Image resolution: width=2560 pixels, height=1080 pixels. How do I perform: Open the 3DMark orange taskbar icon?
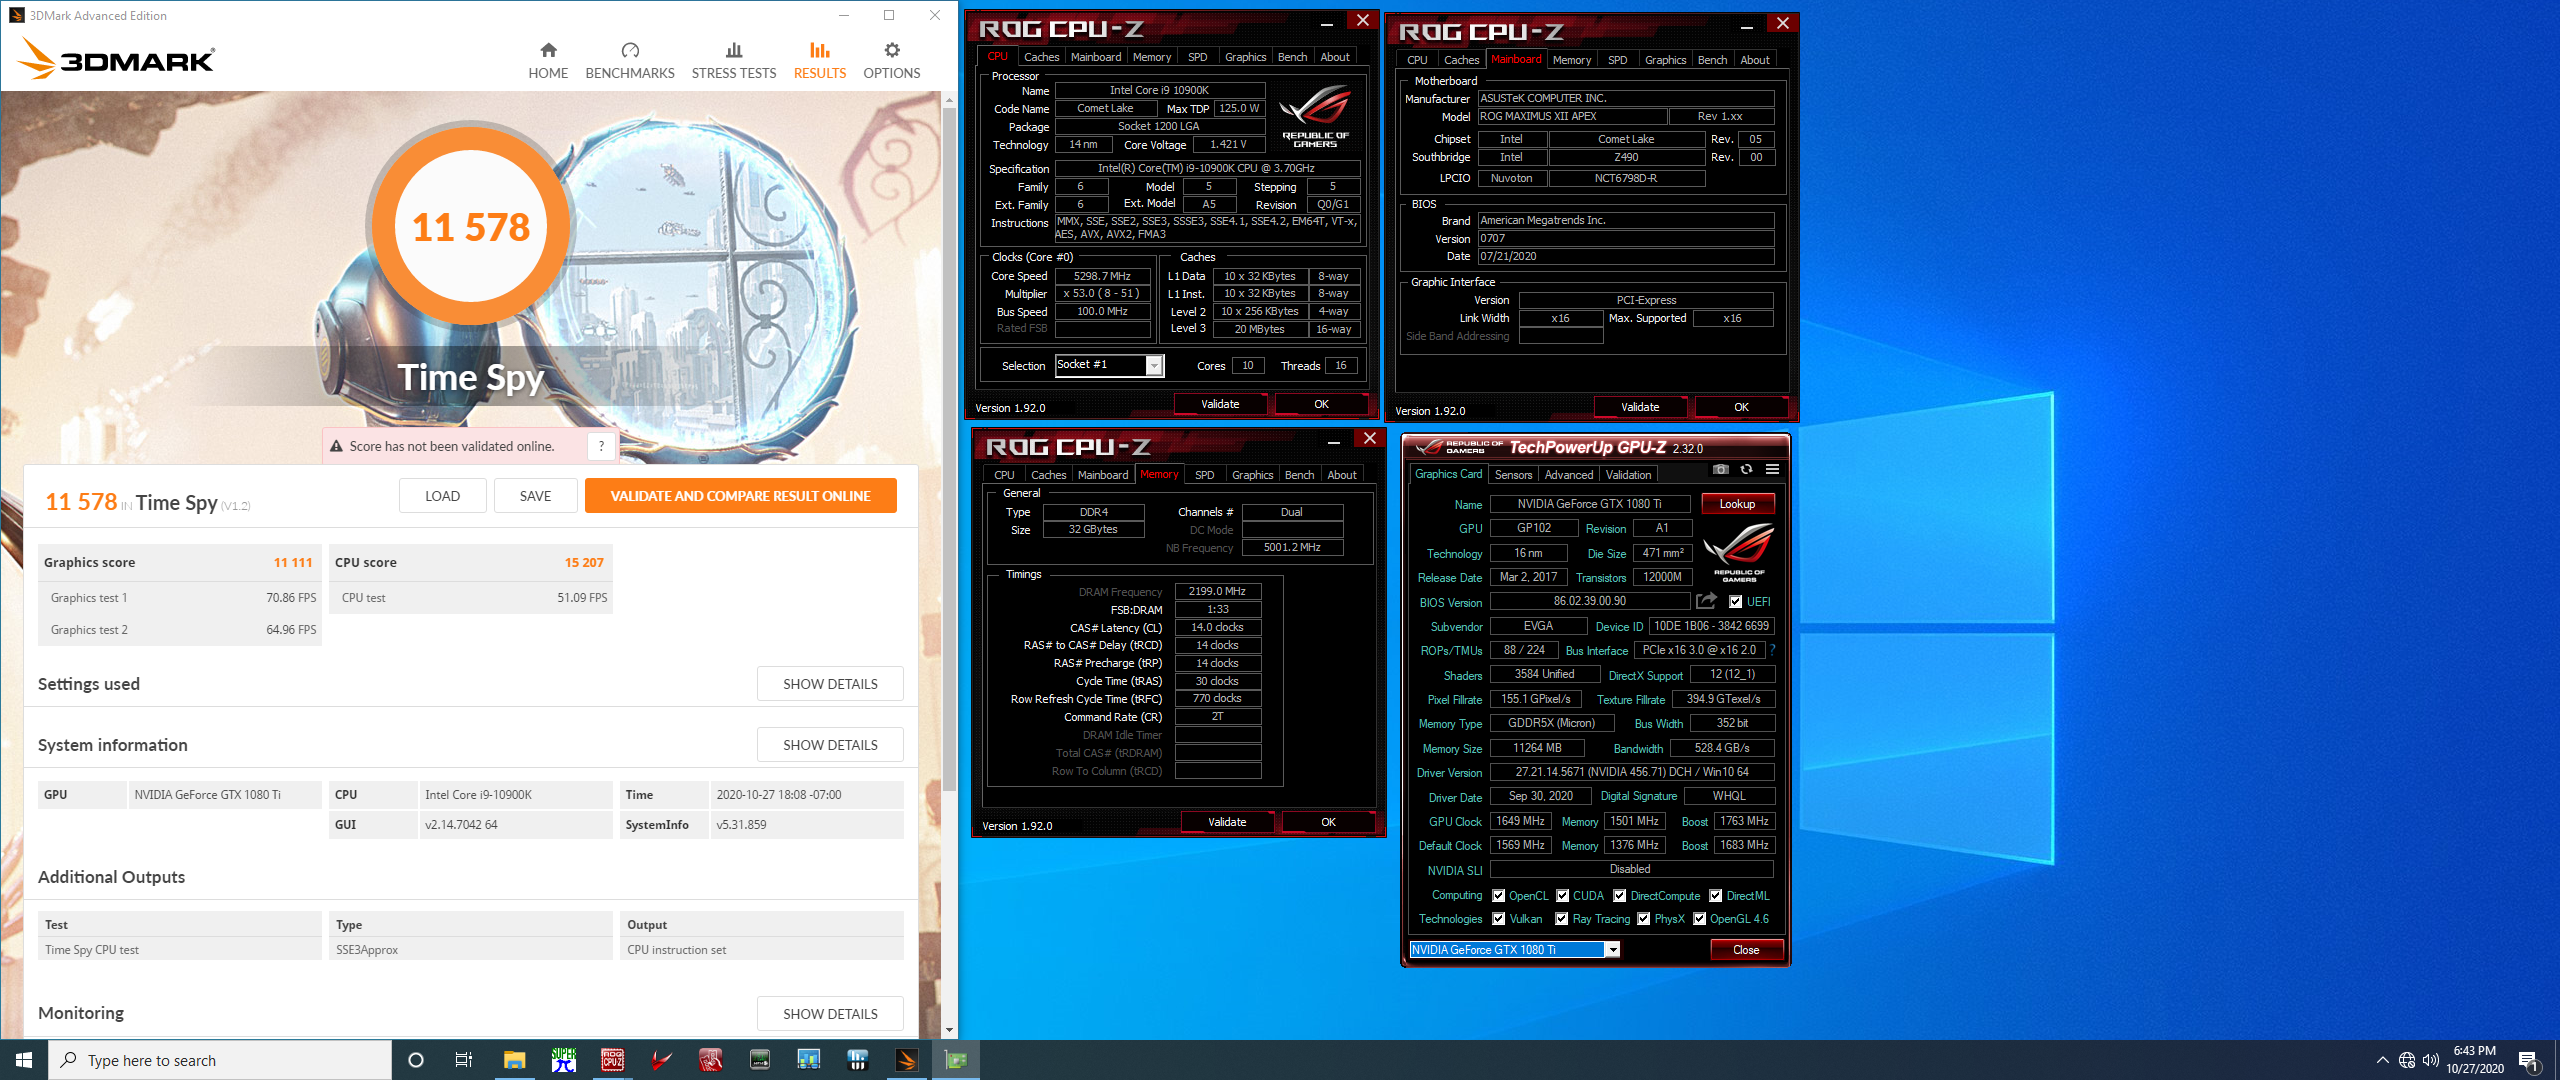[x=907, y=1060]
